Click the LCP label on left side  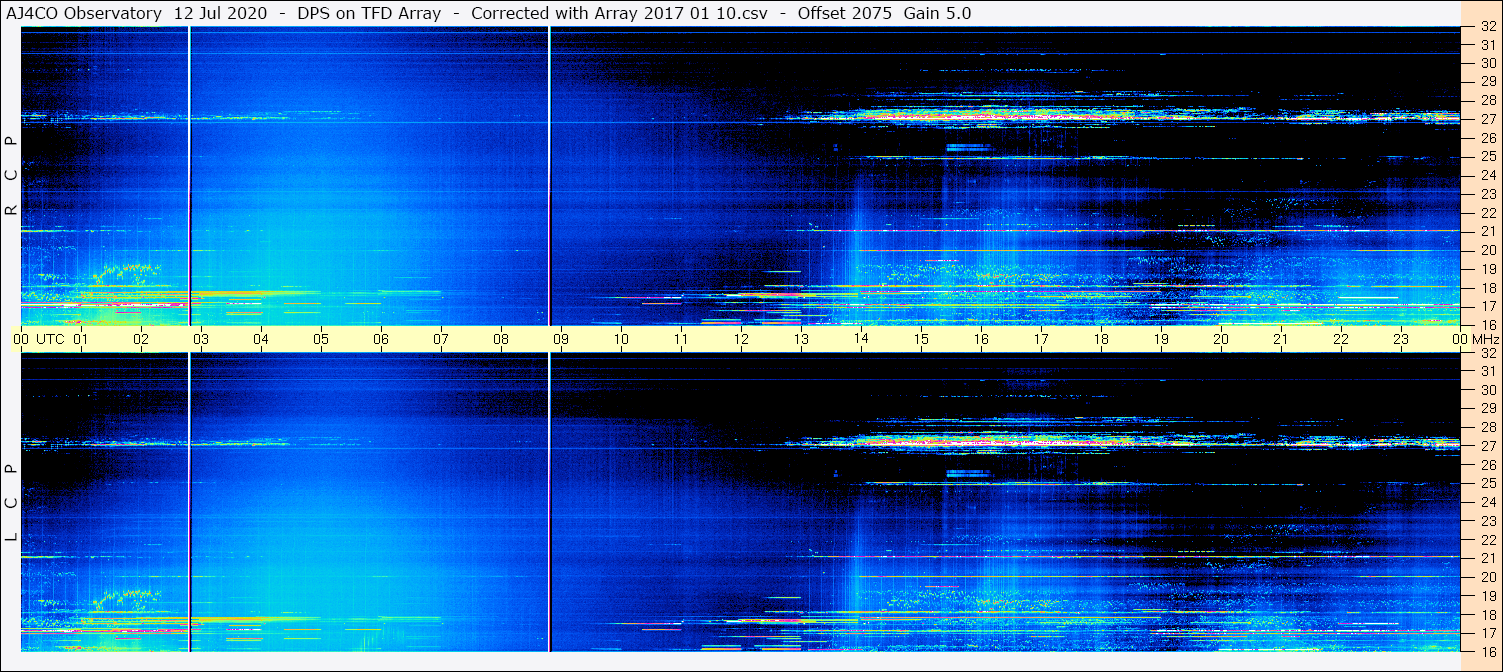[11, 503]
